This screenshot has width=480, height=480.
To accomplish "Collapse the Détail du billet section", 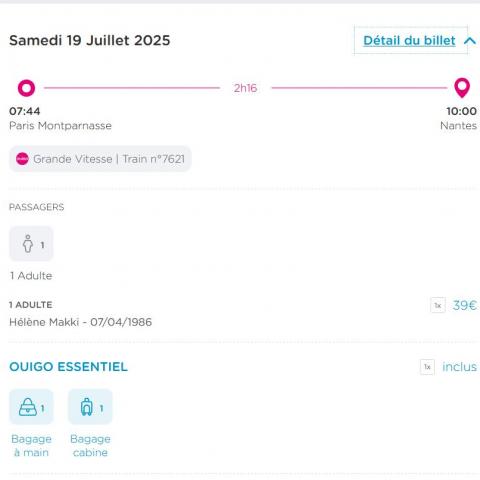I will pos(409,41).
